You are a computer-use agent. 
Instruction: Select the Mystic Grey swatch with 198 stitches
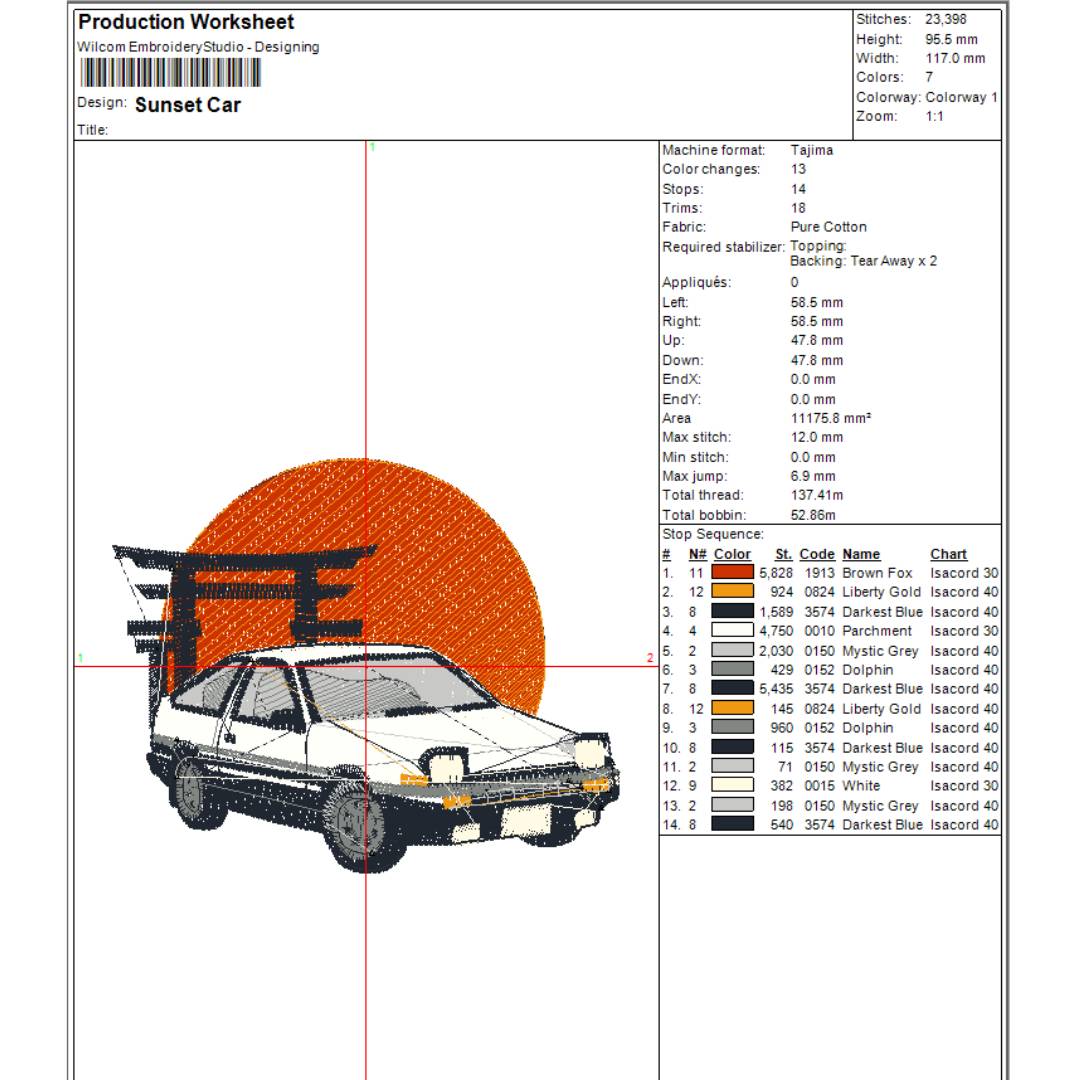[732, 805]
